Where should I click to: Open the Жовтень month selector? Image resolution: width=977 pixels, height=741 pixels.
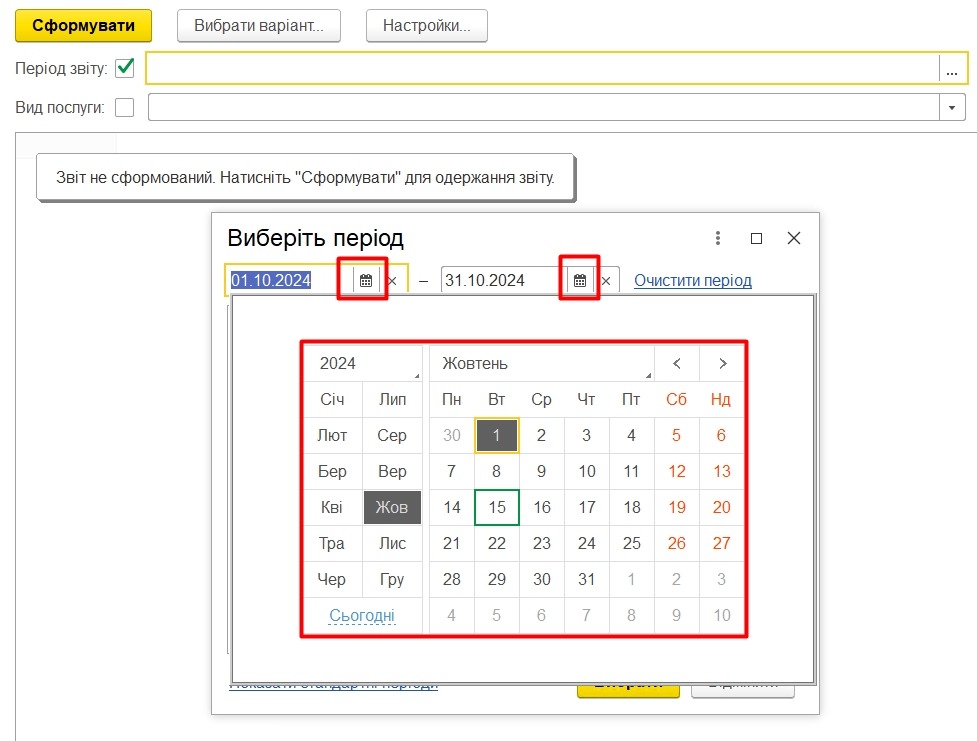541,364
